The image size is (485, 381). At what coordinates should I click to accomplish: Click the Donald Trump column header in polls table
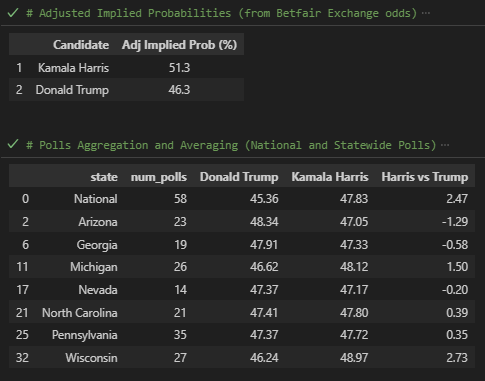click(x=239, y=177)
